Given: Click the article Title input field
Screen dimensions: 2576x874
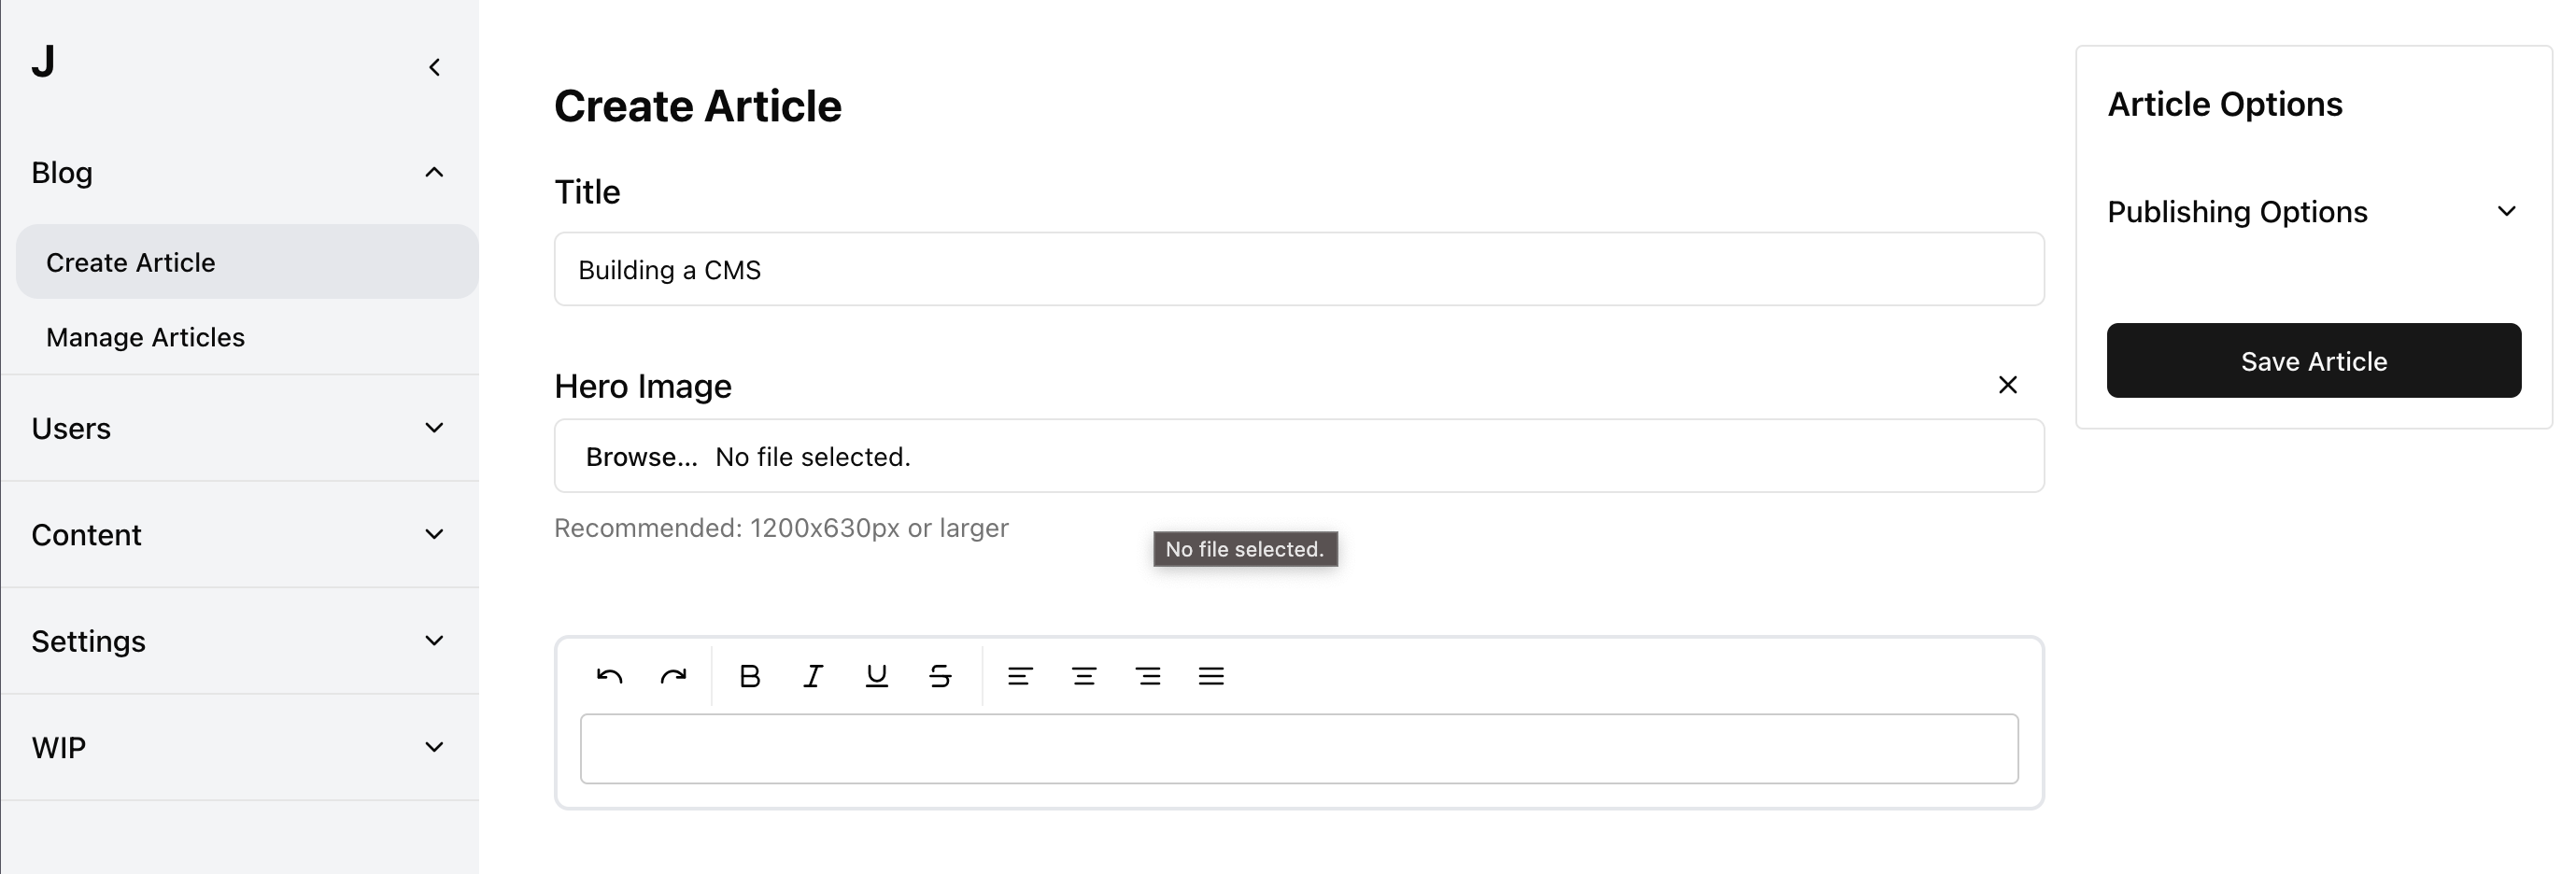Looking at the screenshot, I should (x=1299, y=268).
